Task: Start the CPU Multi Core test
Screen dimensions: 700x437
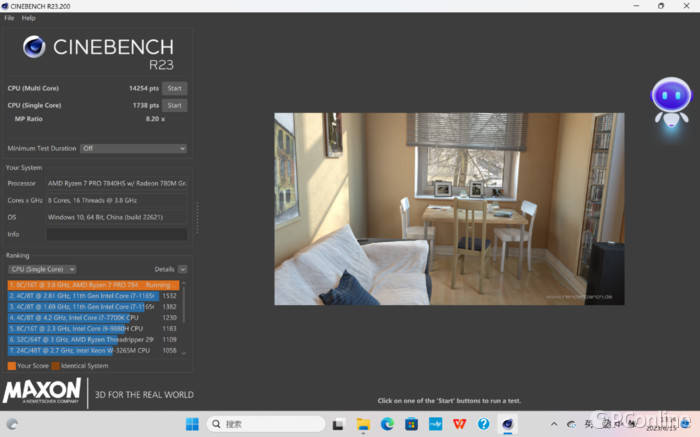Action: 174,88
